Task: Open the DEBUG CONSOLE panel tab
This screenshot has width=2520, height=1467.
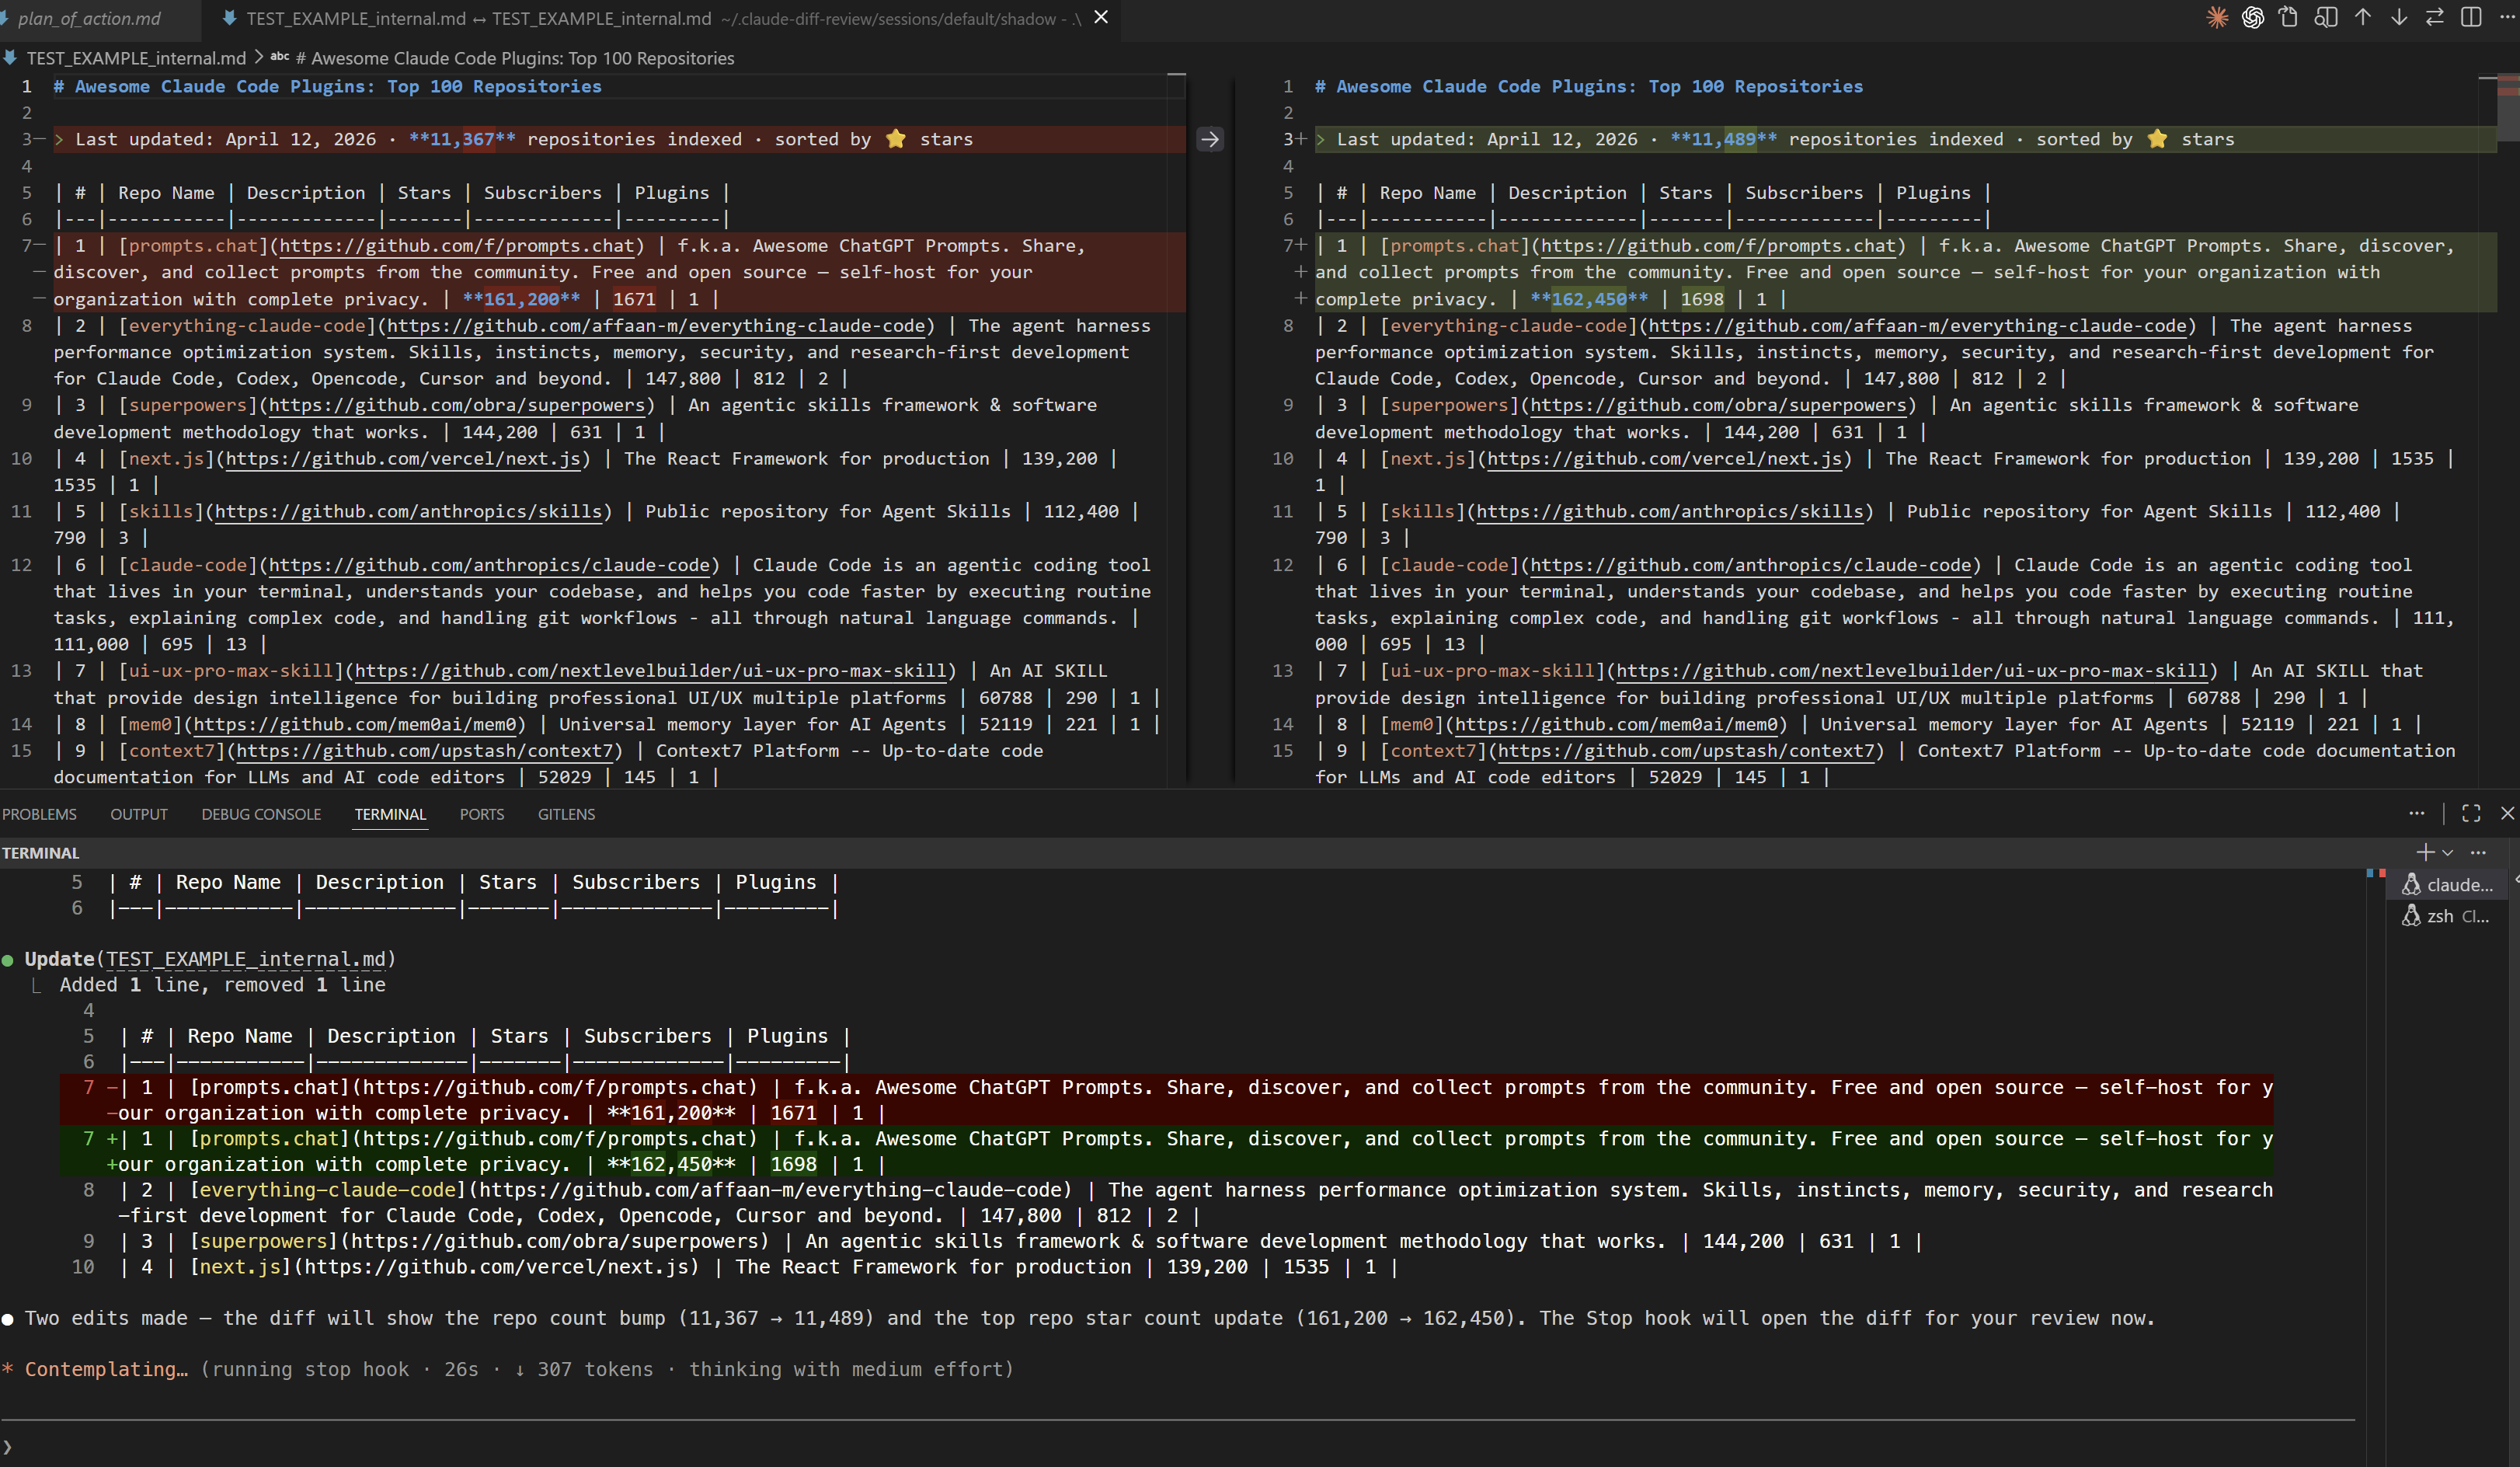Action: click(x=261, y=814)
